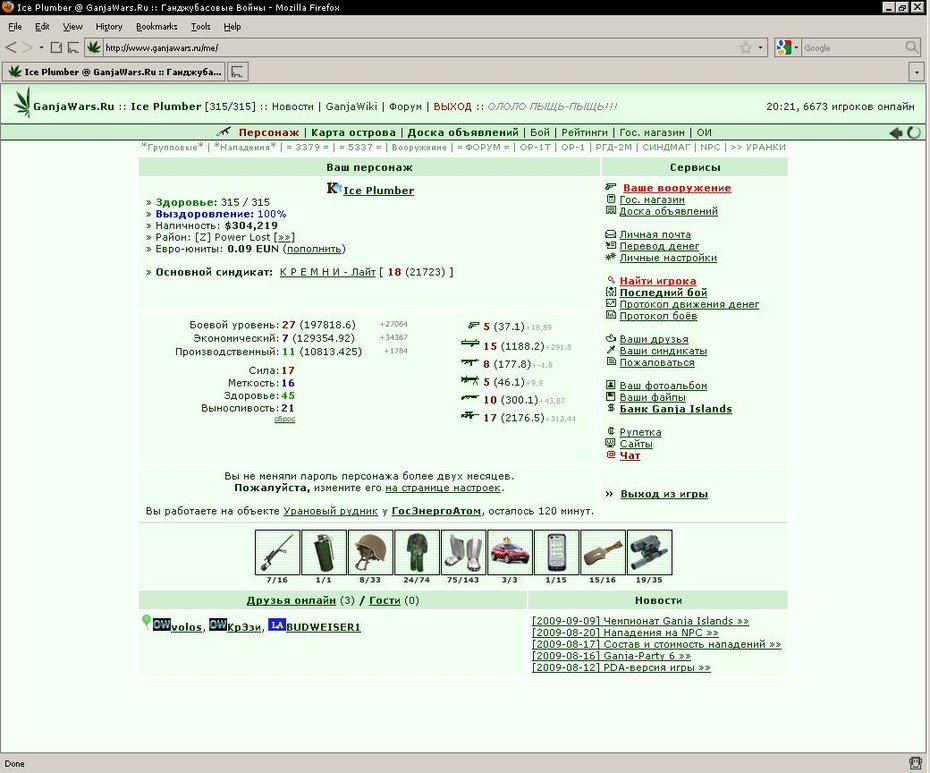Open the armored boots item 75/143

tap(463, 552)
